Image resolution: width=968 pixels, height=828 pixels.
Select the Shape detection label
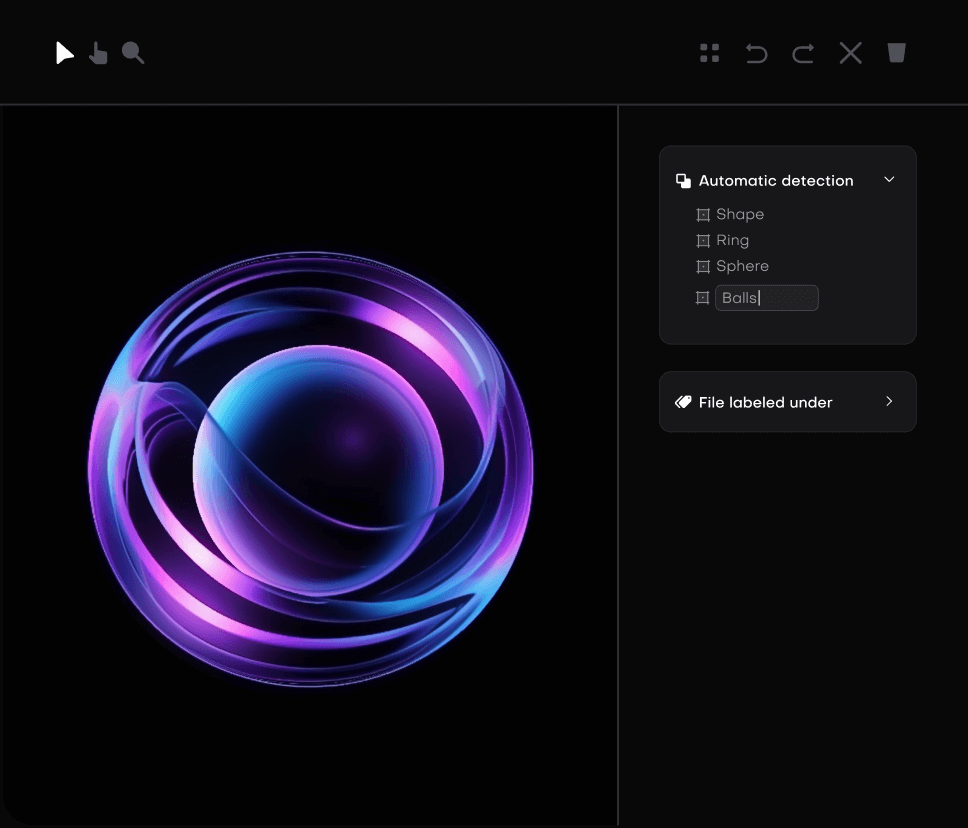(740, 214)
